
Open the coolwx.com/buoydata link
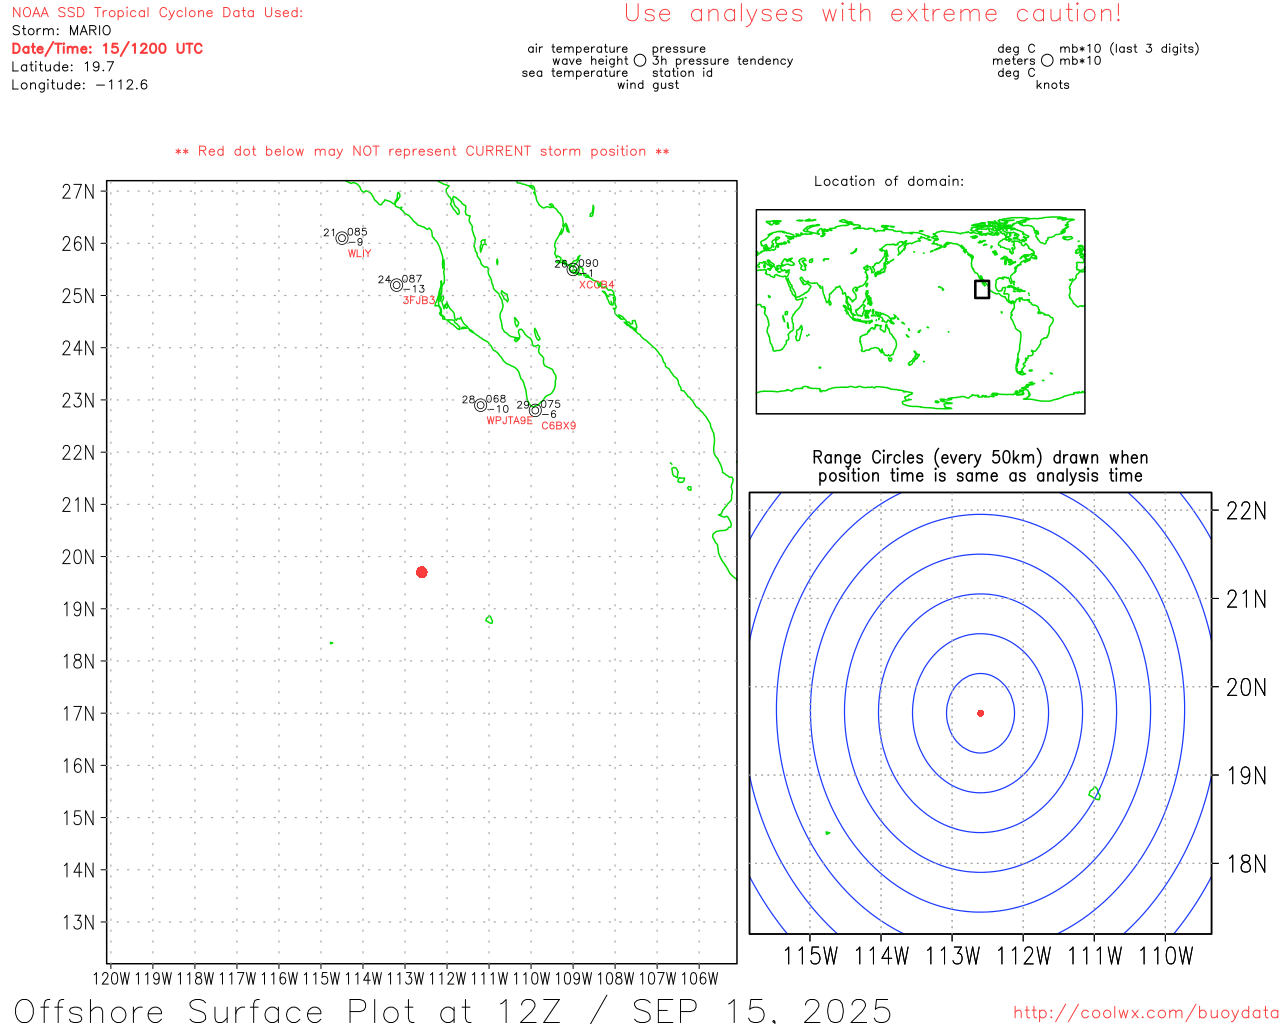(x=1146, y=1013)
